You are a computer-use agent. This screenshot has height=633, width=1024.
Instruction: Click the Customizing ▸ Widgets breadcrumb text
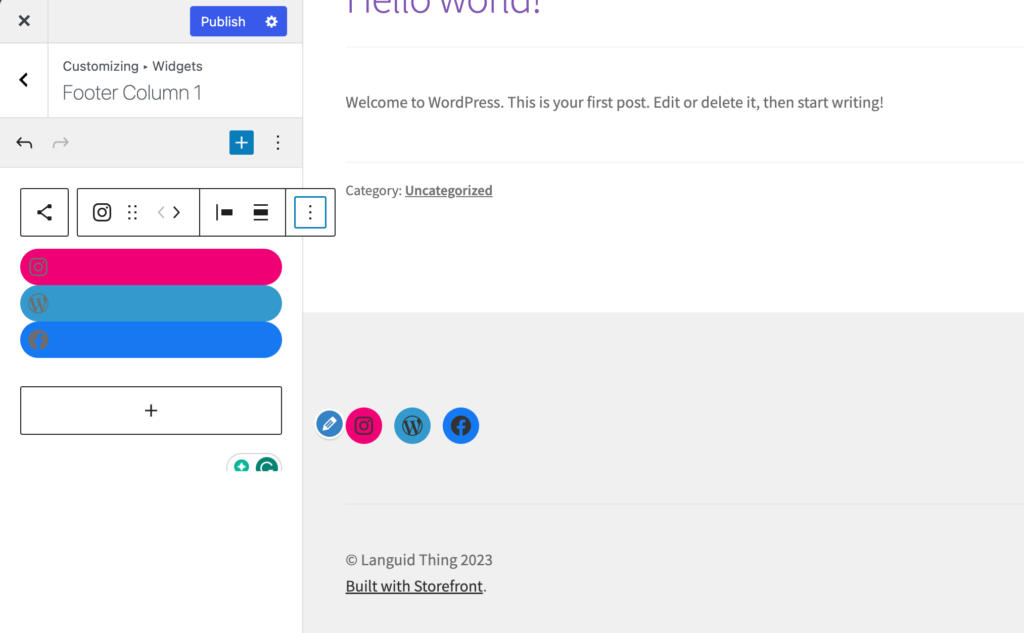point(133,66)
